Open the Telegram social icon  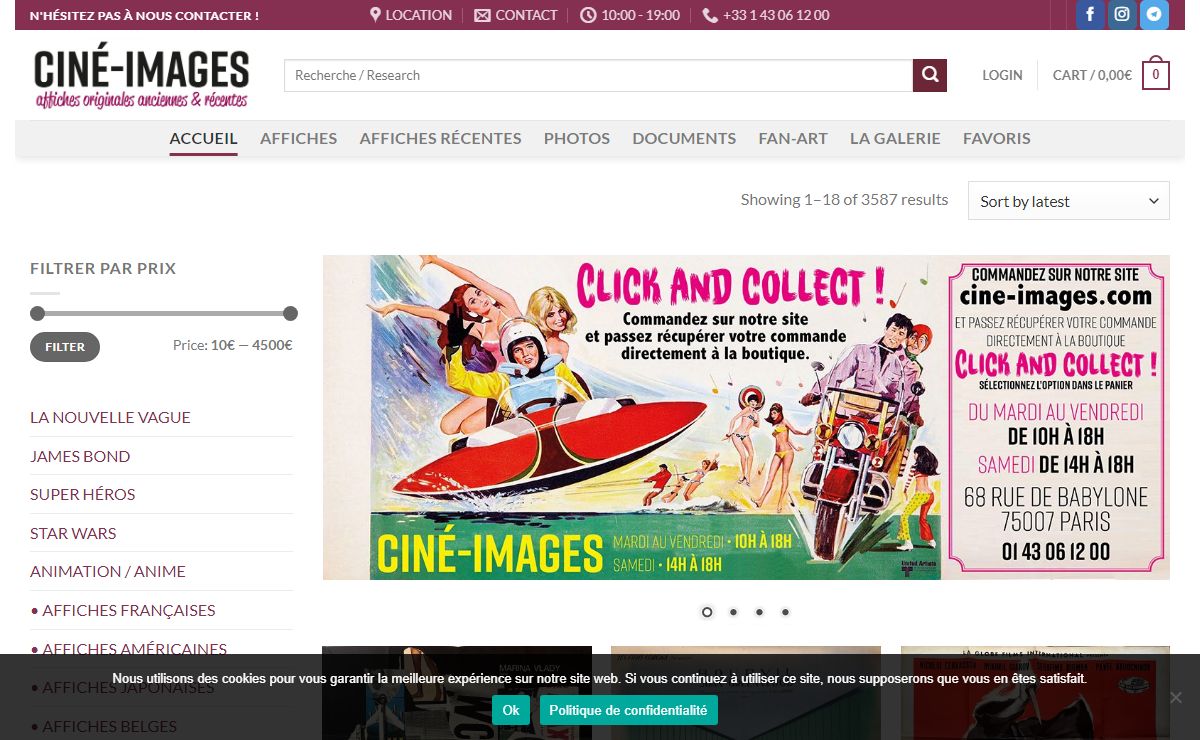1154,15
